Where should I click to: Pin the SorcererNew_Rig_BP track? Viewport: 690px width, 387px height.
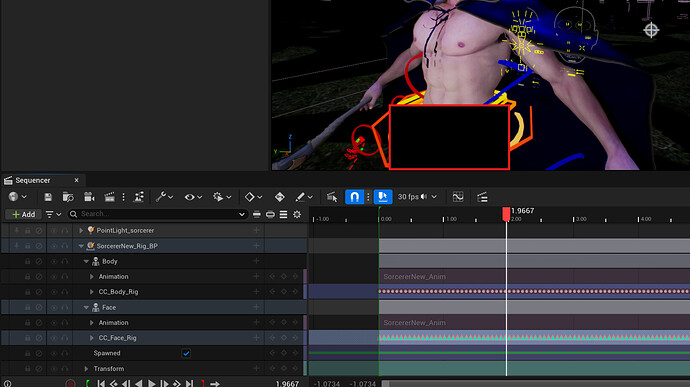[x=16, y=246]
